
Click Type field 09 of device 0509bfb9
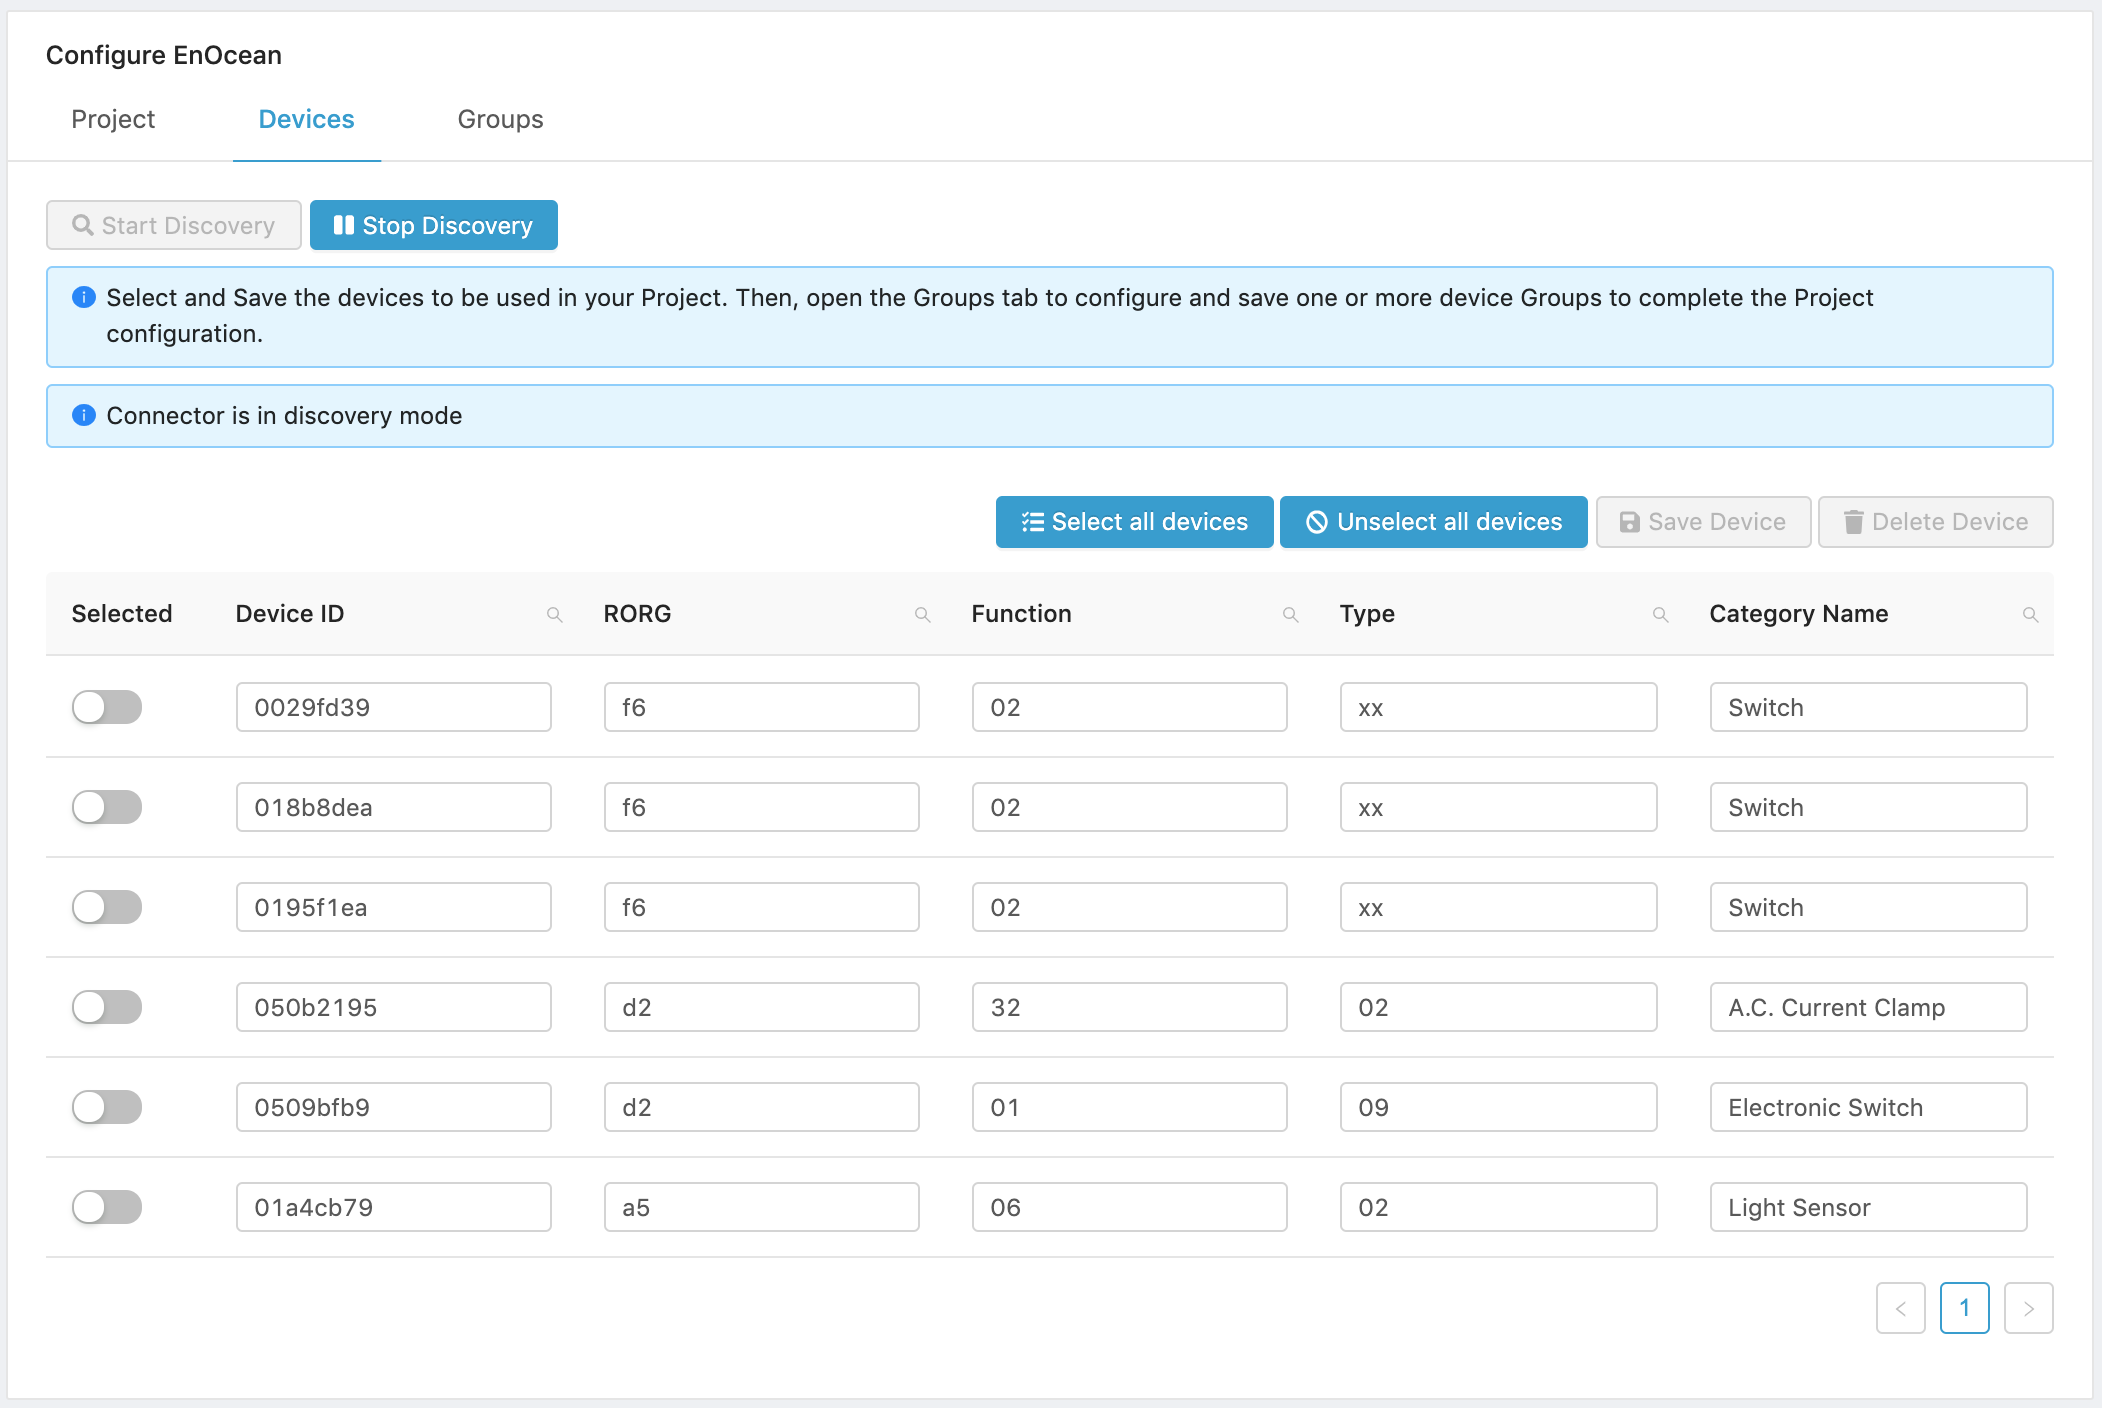click(x=1499, y=1107)
